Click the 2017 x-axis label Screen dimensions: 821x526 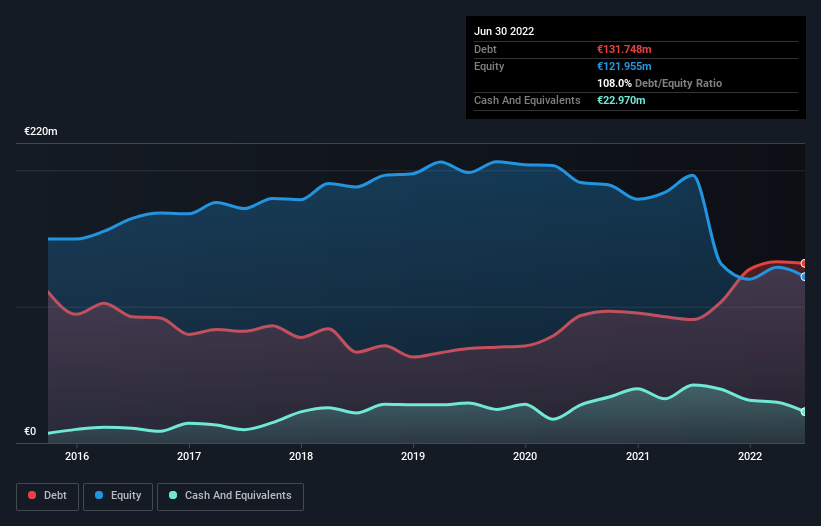pos(189,456)
